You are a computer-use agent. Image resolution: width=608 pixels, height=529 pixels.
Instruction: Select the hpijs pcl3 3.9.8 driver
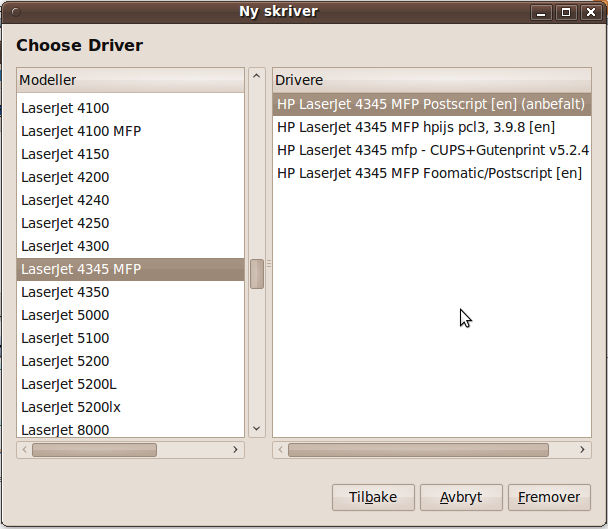[x=415, y=127]
